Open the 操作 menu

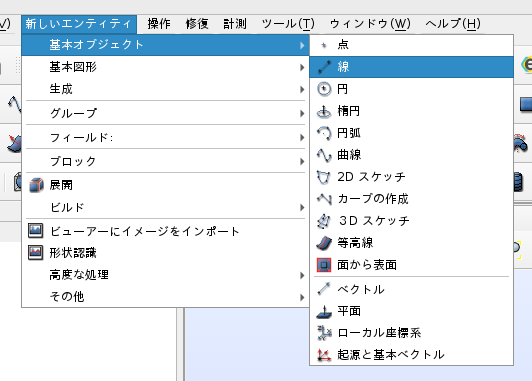point(159,24)
